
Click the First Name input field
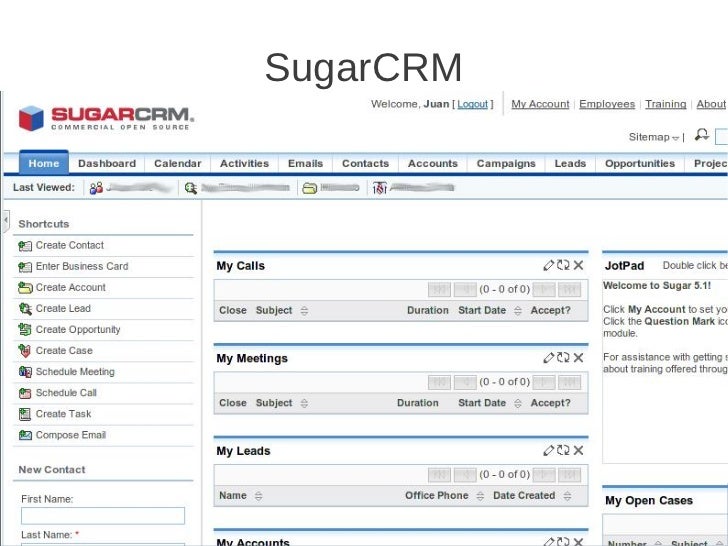click(x=103, y=516)
